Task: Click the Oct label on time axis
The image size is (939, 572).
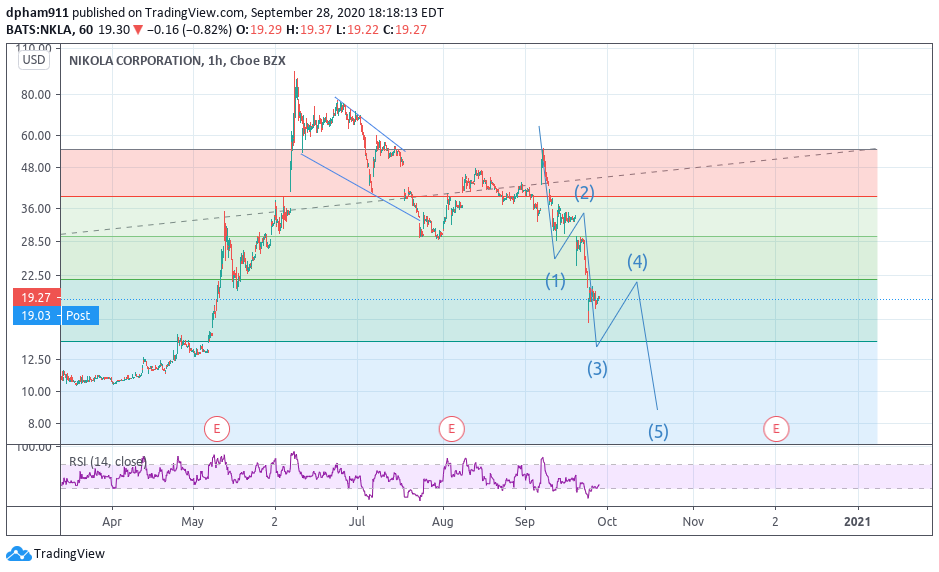Action: pyautogui.click(x=607, y=522)
